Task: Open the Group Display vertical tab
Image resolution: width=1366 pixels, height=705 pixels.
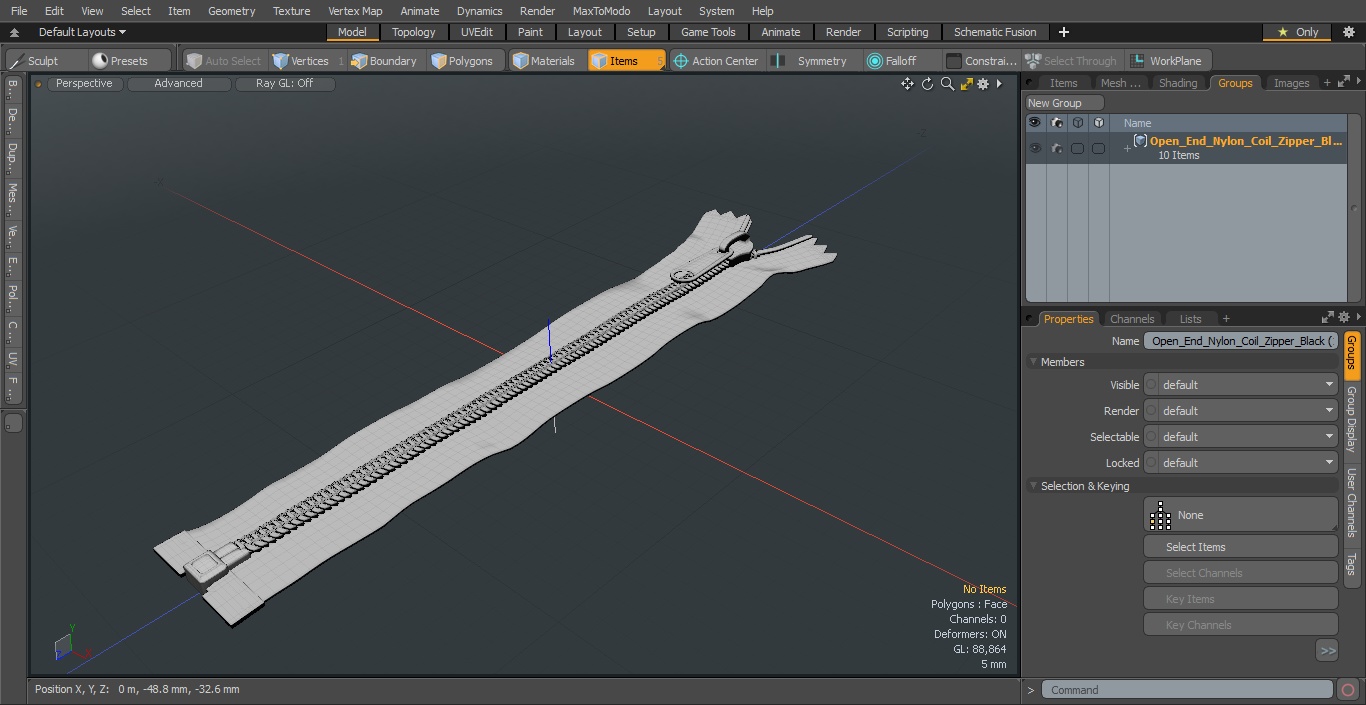Action: click(x=1352, y=419)
